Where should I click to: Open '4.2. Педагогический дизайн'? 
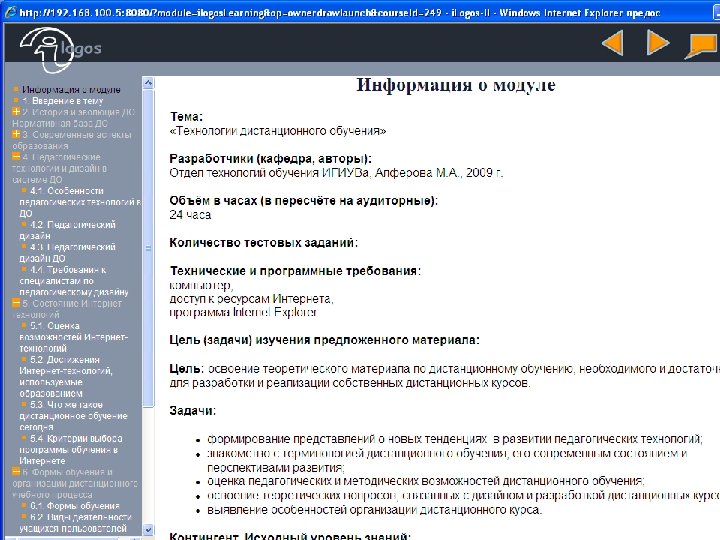pos(68,230)
